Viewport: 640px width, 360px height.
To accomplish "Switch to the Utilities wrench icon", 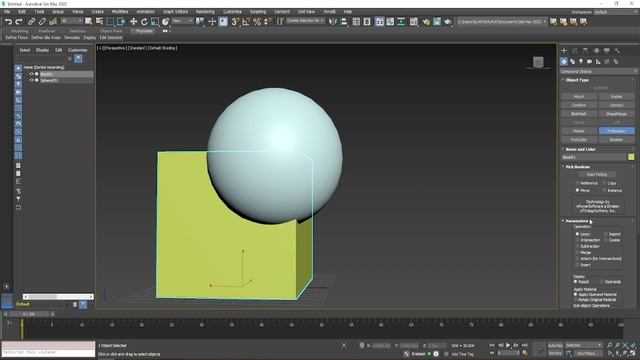I will click(x=618, y=51).
